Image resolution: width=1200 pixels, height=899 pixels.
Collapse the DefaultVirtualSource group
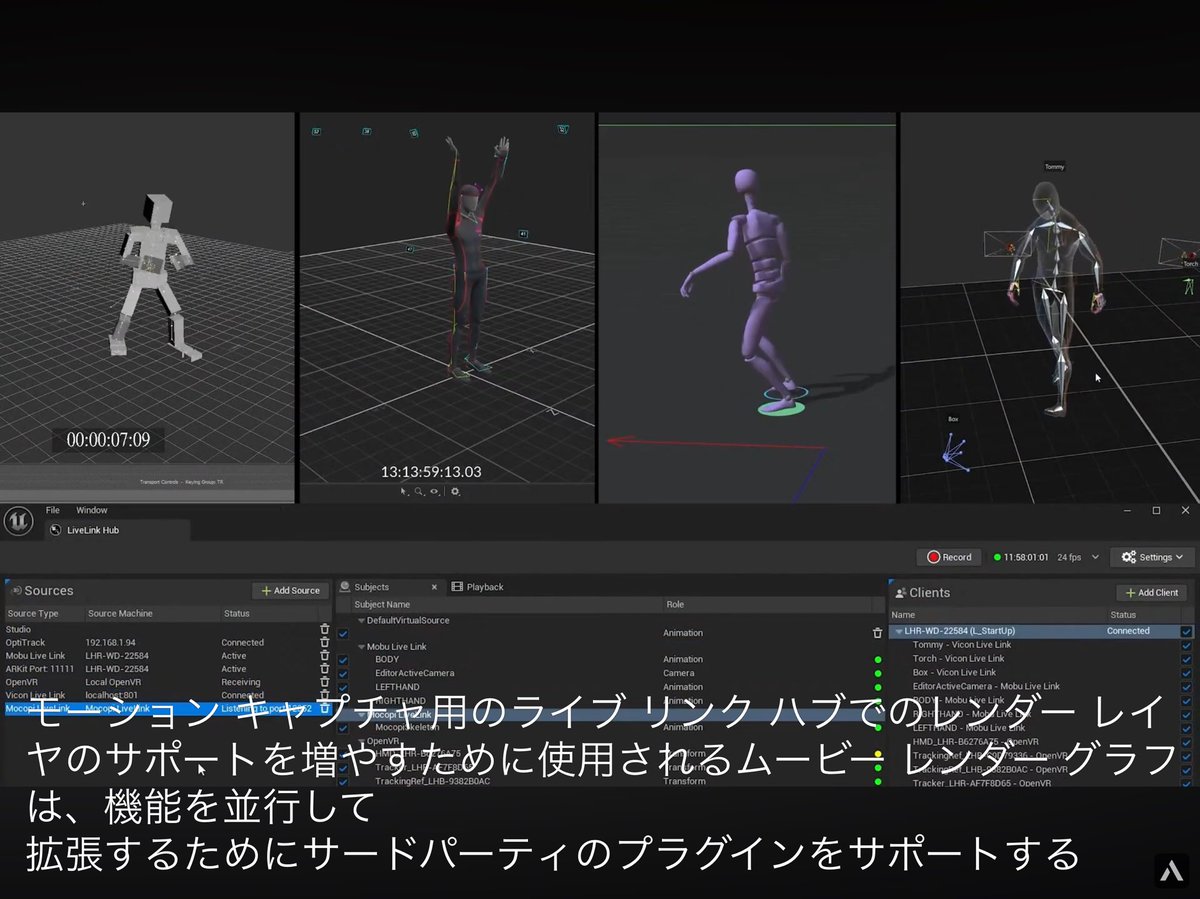point(361,620)
